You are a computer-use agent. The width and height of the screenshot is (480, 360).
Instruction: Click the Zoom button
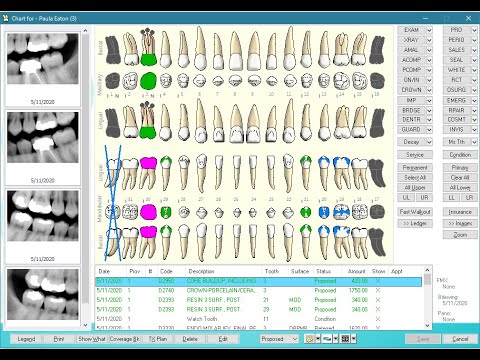[460, 235]
